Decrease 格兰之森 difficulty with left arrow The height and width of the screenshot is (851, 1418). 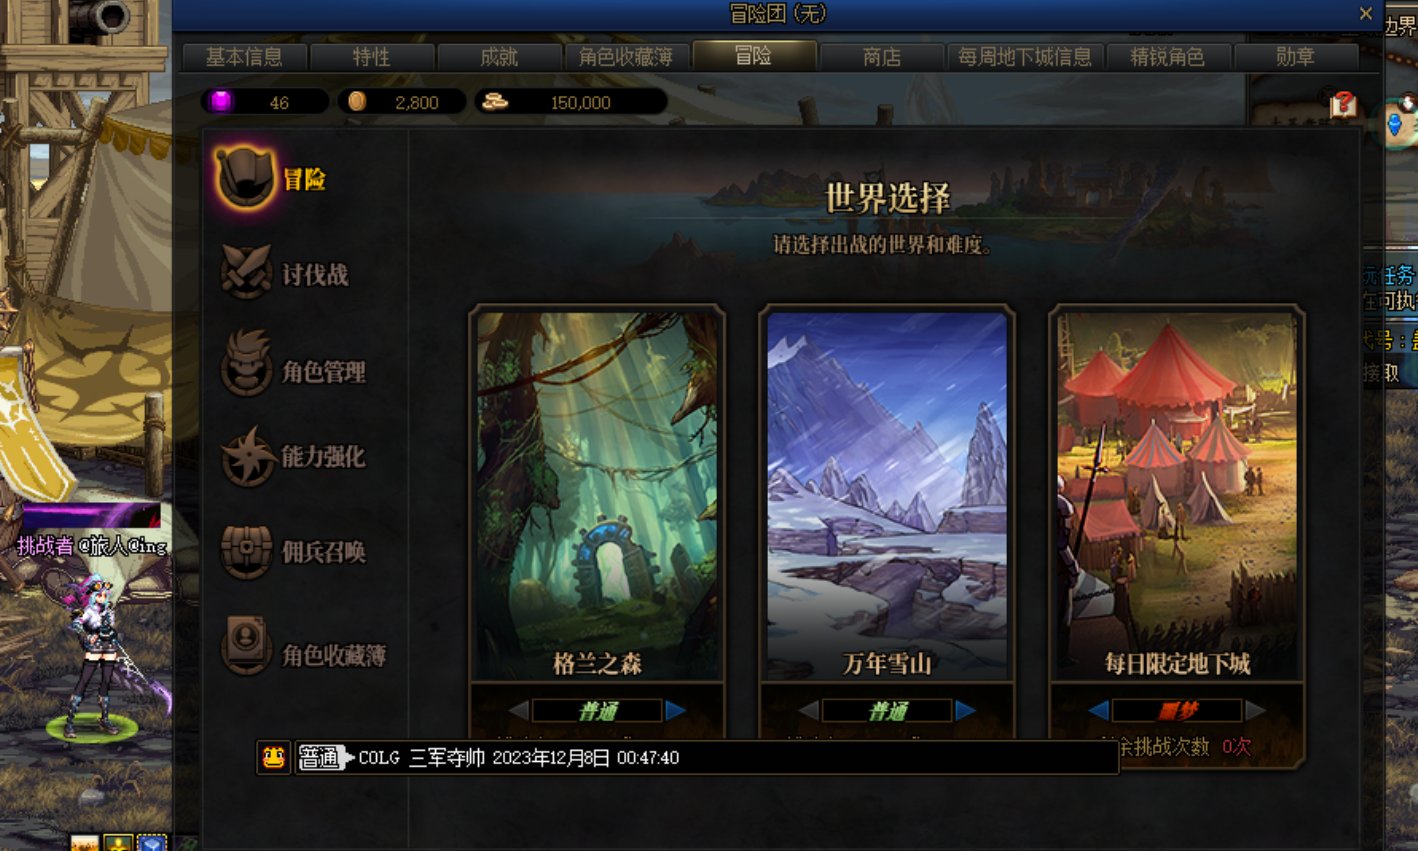point(518,710)
